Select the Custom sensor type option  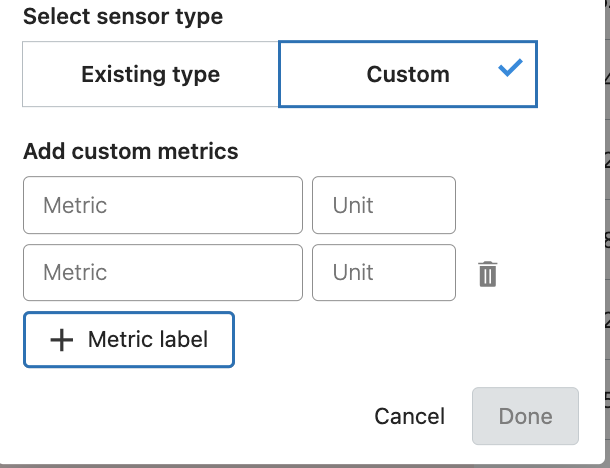(408, 74)
